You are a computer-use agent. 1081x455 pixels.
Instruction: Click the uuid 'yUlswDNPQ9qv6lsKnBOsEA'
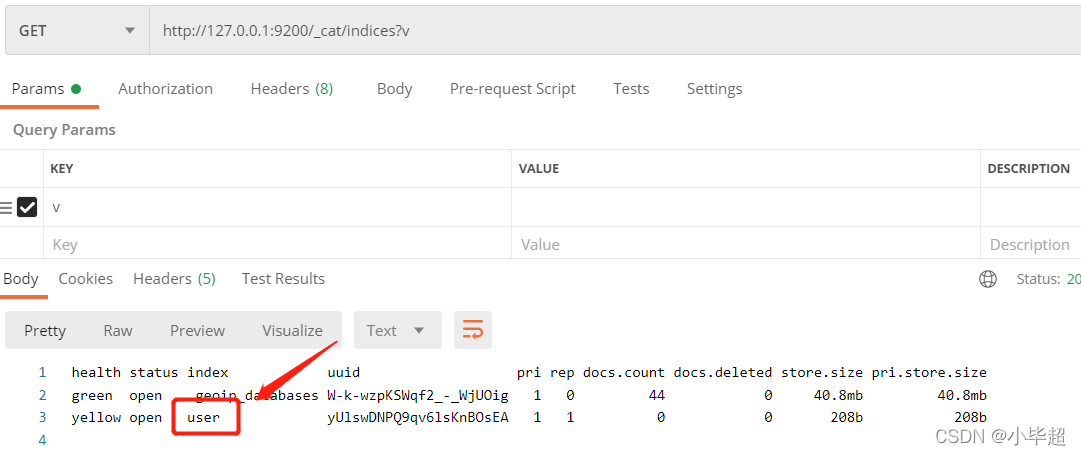click(418, 417)
